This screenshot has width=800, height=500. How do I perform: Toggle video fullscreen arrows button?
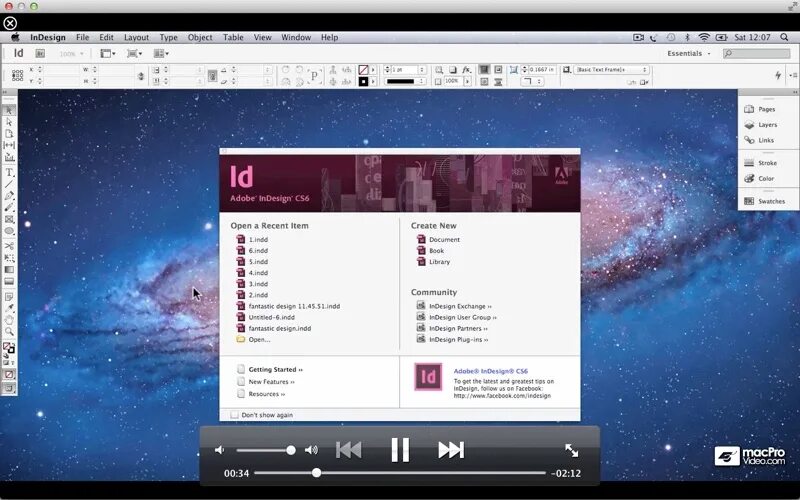pos(571,450)
